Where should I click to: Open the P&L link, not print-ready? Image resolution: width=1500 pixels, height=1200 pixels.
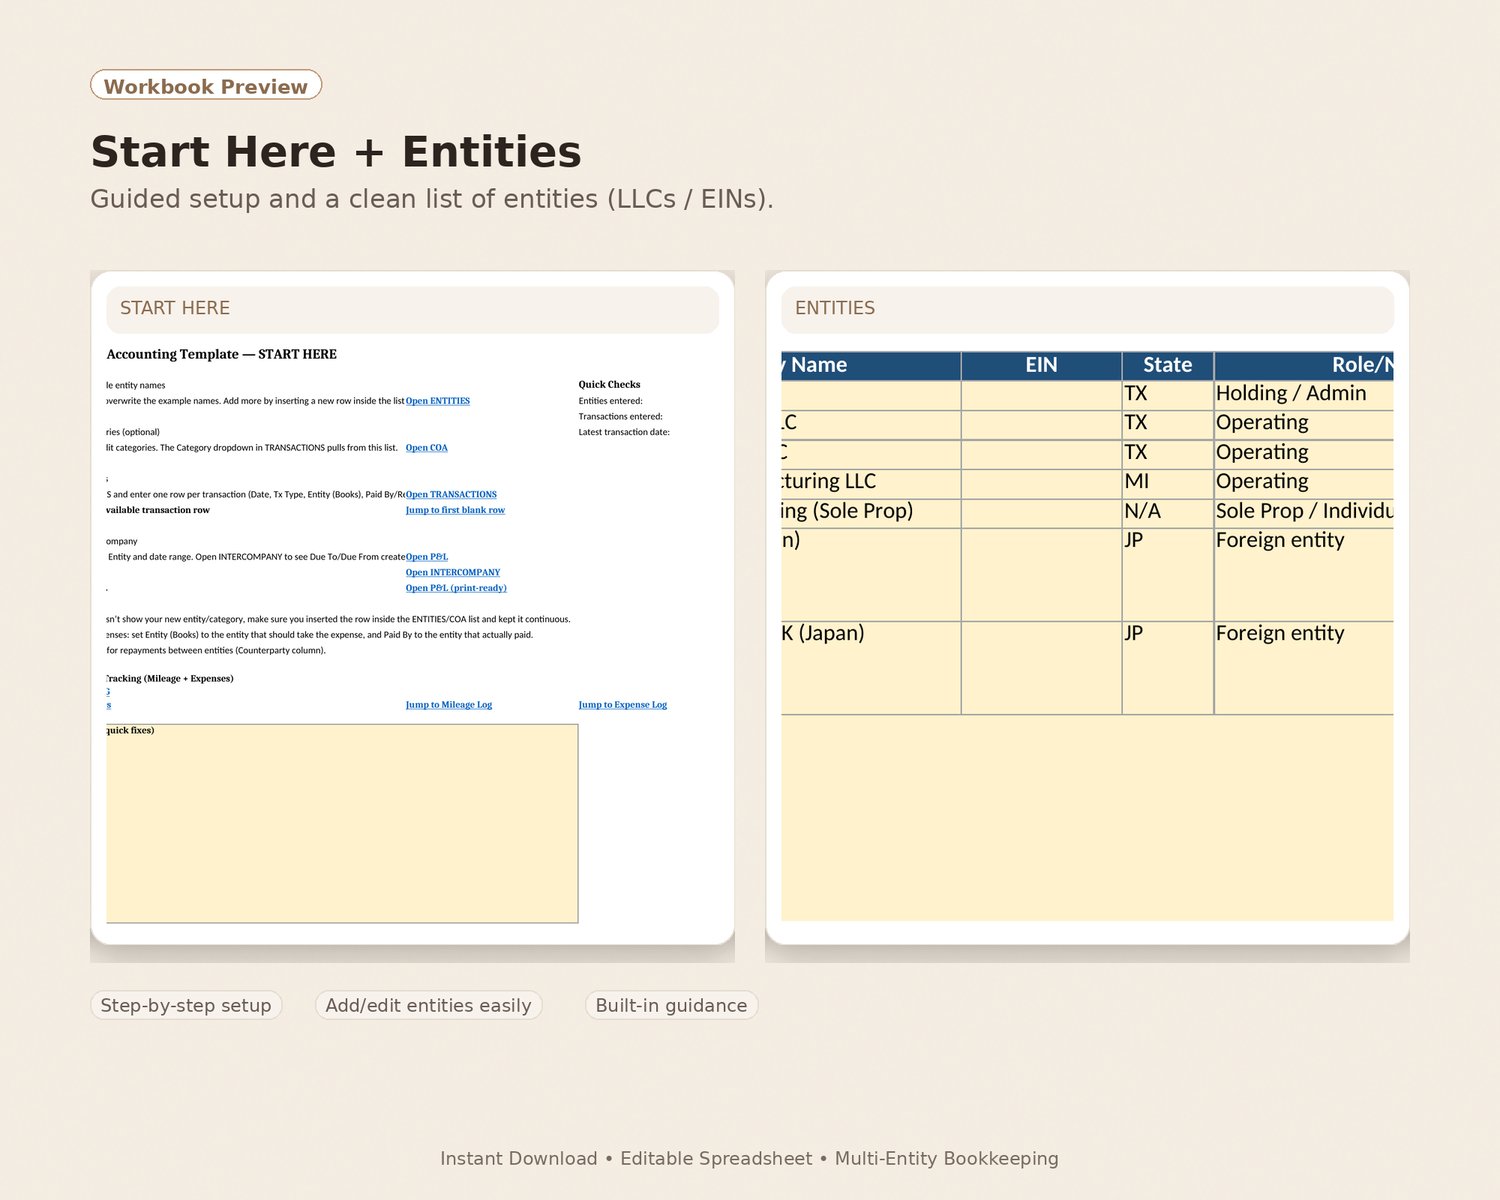427,557
